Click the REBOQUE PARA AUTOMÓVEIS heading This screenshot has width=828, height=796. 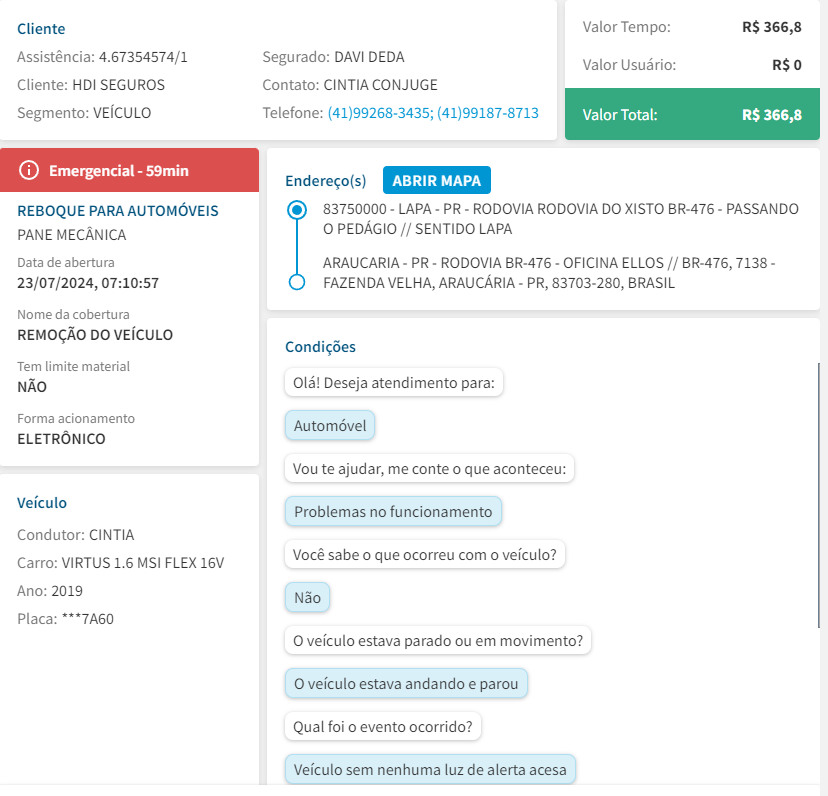pos(118,211)
